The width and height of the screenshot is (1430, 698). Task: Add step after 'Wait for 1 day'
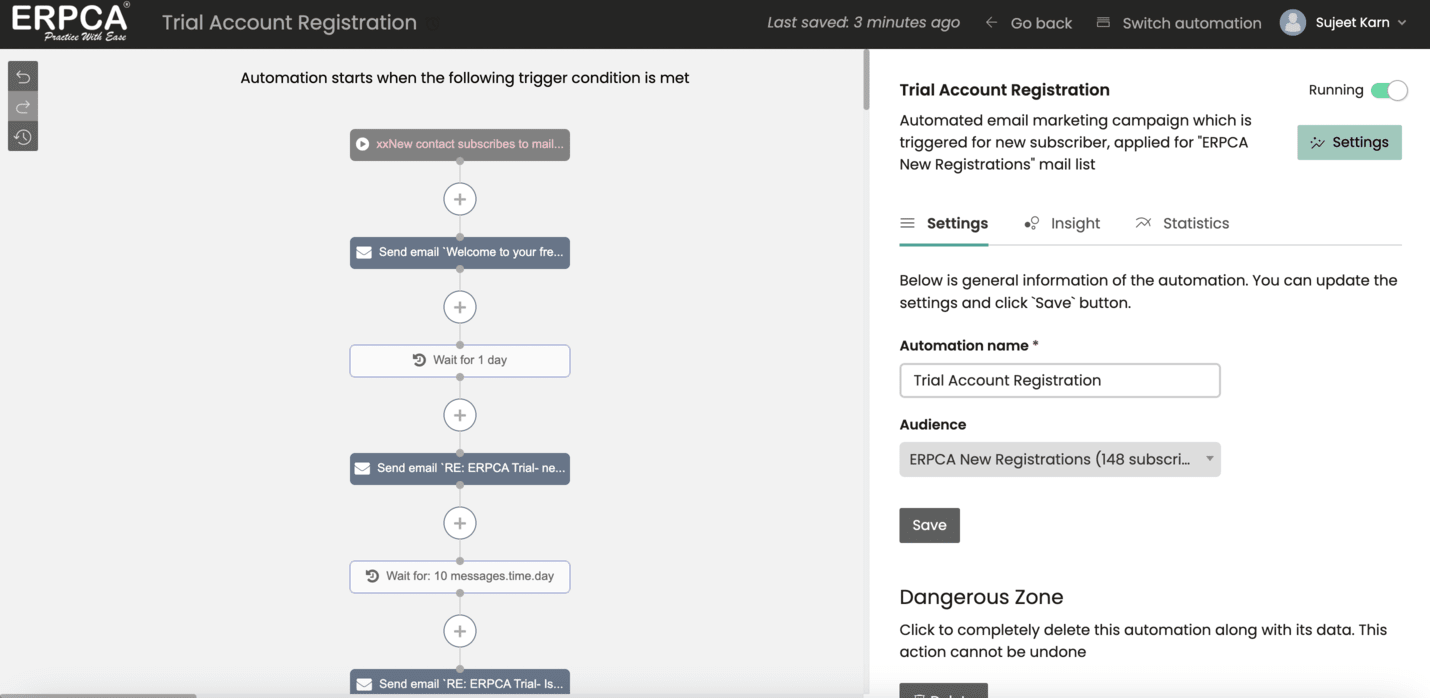tap(460, 415)
